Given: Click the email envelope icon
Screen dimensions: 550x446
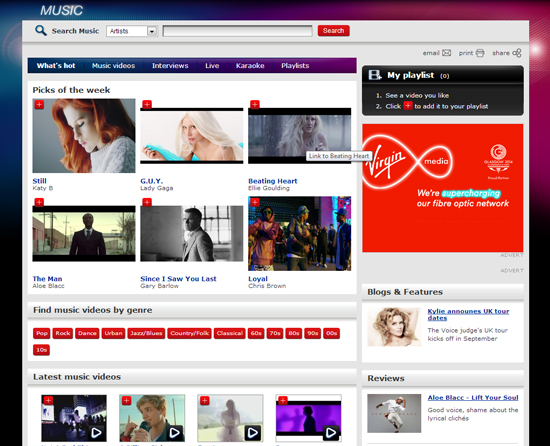Looking at the screenshot, I should [x=447, y=53].
